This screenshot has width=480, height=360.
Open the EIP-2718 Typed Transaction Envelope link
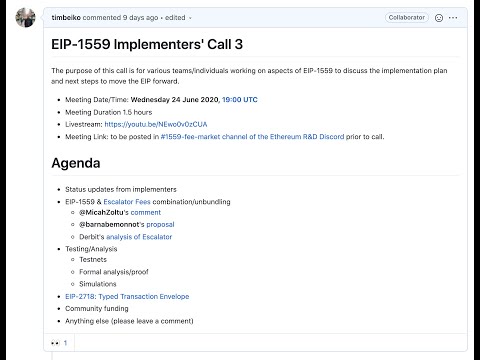[x=127, y=296]
